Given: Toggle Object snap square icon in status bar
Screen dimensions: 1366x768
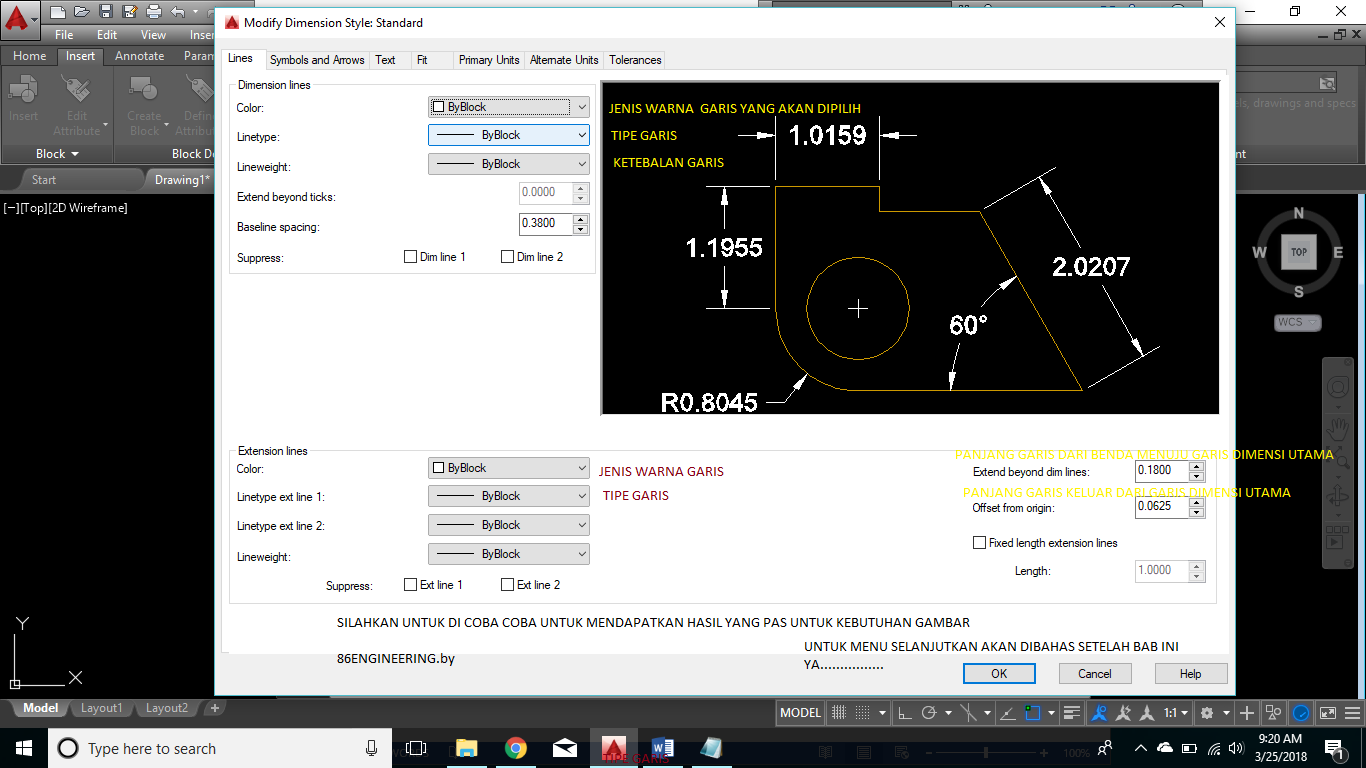Looking at the screenshot, I should click(1034, 713).
